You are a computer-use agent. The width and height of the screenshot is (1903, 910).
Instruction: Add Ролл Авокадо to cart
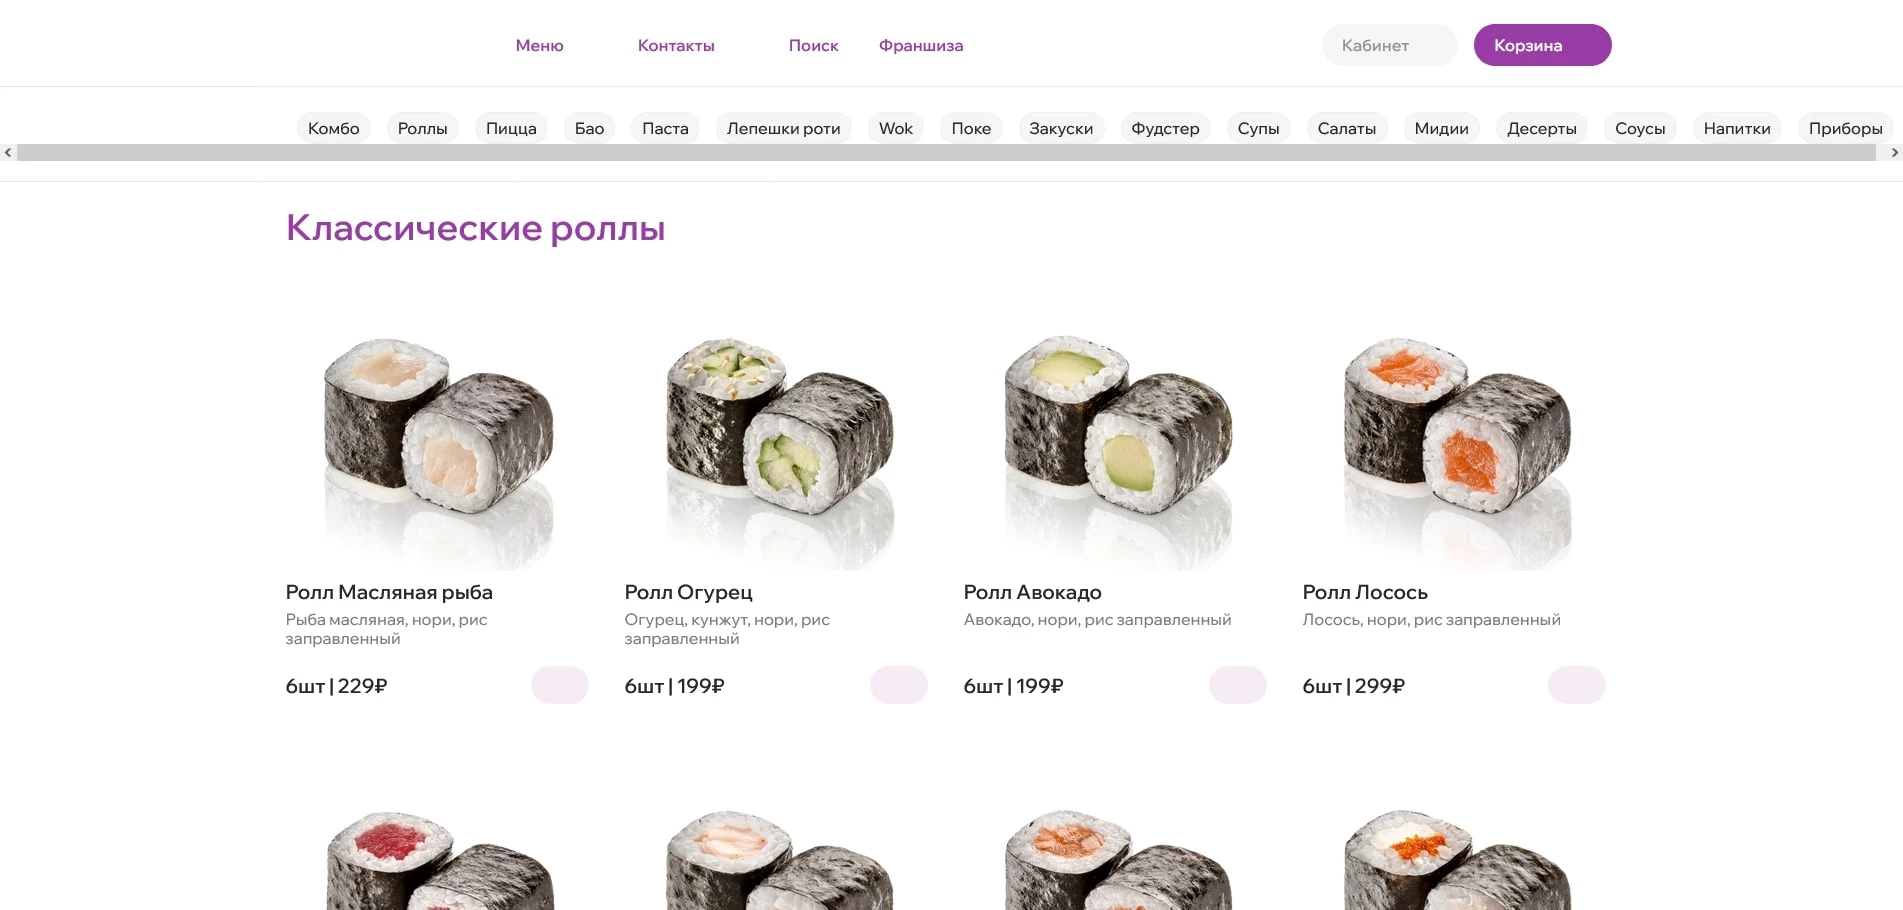coord(1238,685)
